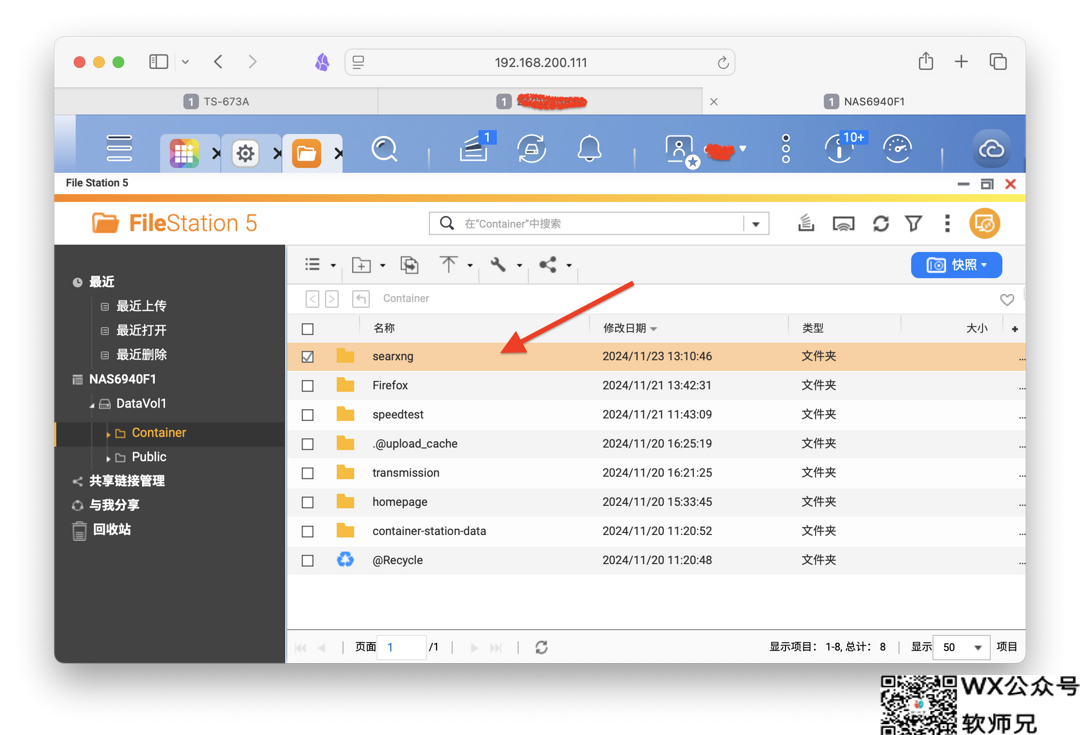1080x735 pixels.
Task: Collapse the DataVol1 tree node
Action: [92, 405]
